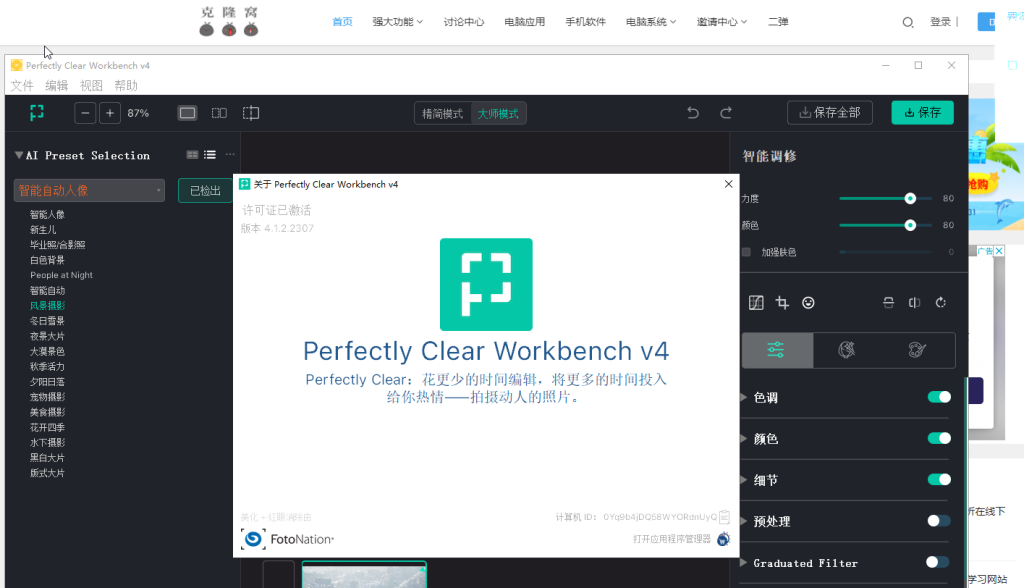This screenshot has height=588, width=1024.
Task: Open the 帮助 menu
Action: [125, 86]
